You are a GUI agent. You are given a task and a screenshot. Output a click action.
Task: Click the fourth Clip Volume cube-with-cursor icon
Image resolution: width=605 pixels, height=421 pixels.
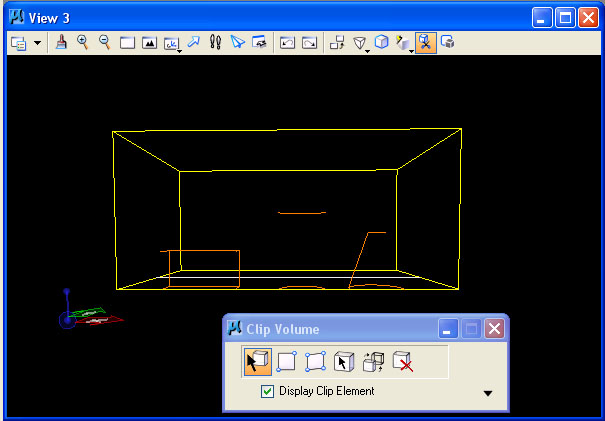tap(344, 362)
